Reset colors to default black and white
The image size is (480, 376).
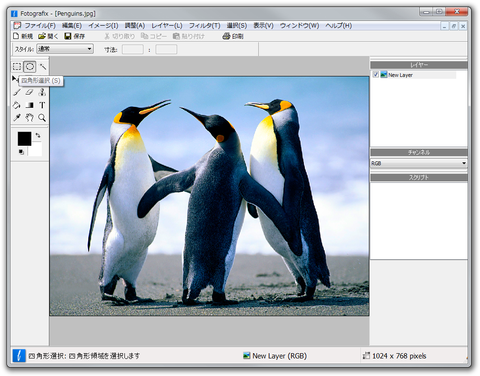(x=21, y=152)
